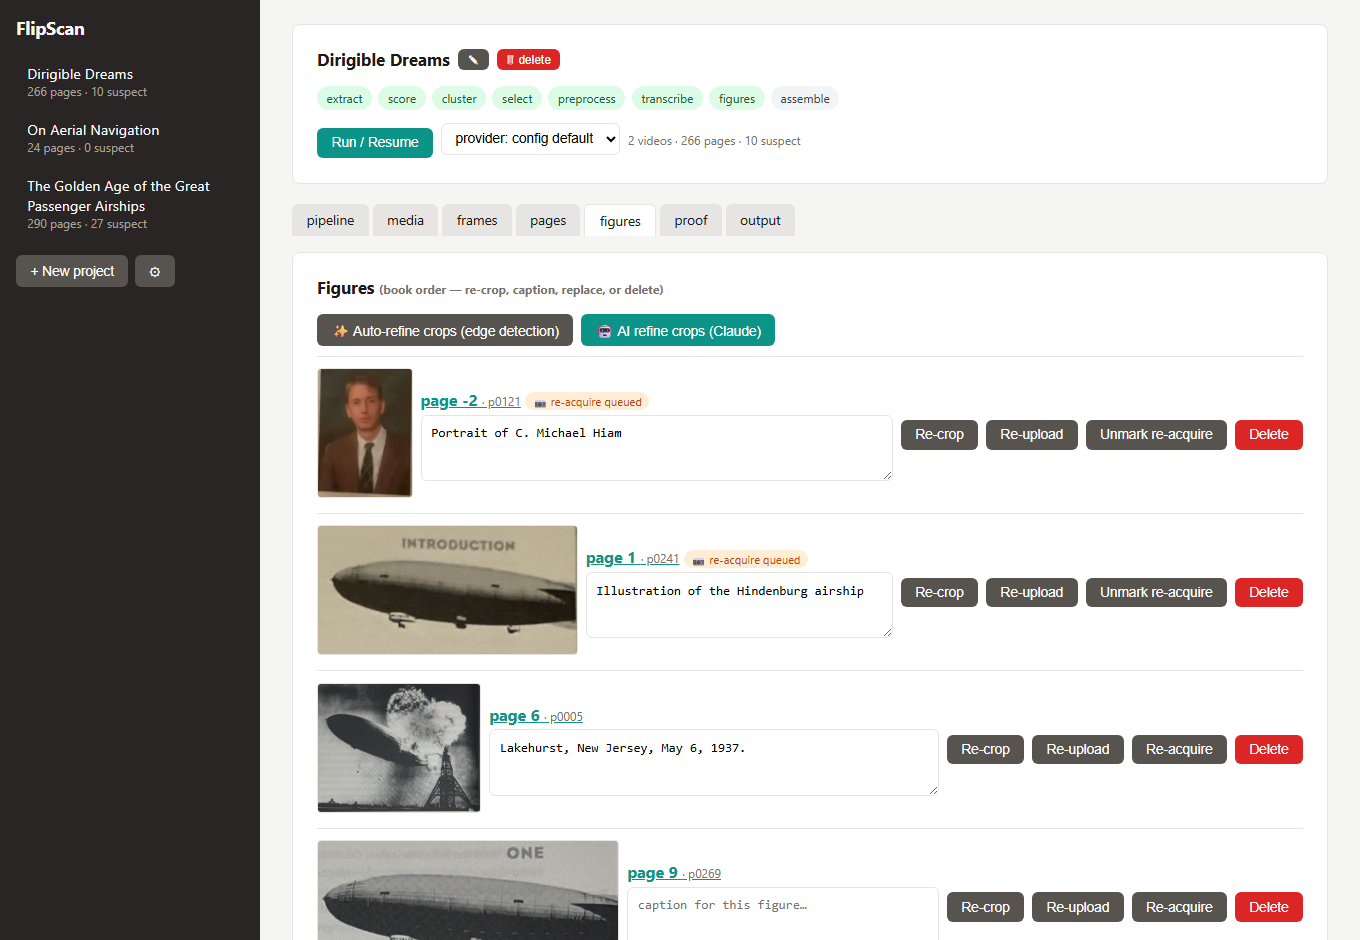Click the FlipScan logo title
The image size is (1360, 940).
50,29
